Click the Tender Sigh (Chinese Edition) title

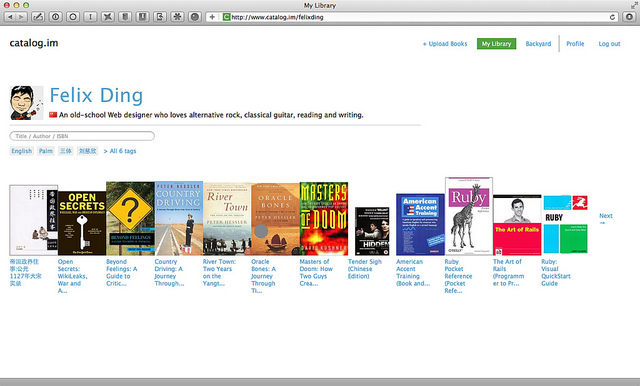(x=365, y=269)
